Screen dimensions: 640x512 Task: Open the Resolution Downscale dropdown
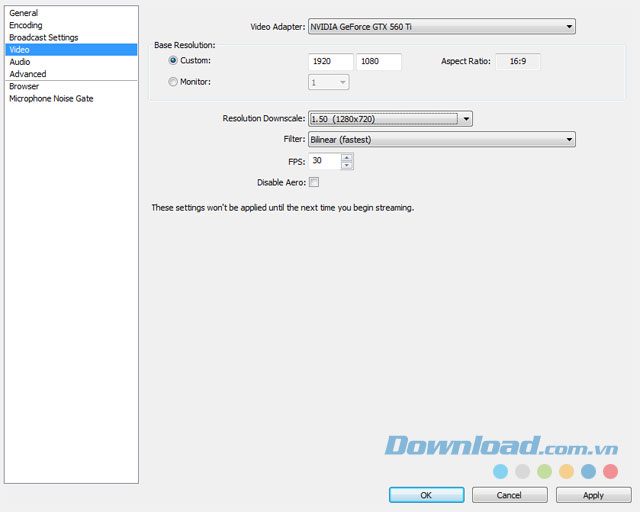[x=390, y=119]
